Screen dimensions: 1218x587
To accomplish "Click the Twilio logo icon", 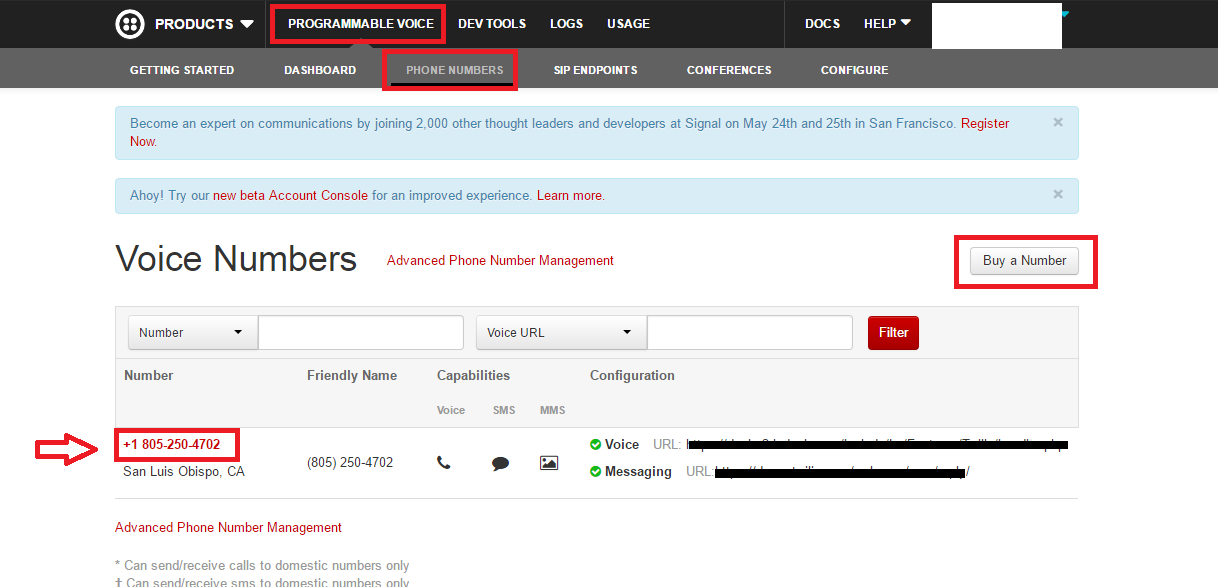I will pos(130,24).
